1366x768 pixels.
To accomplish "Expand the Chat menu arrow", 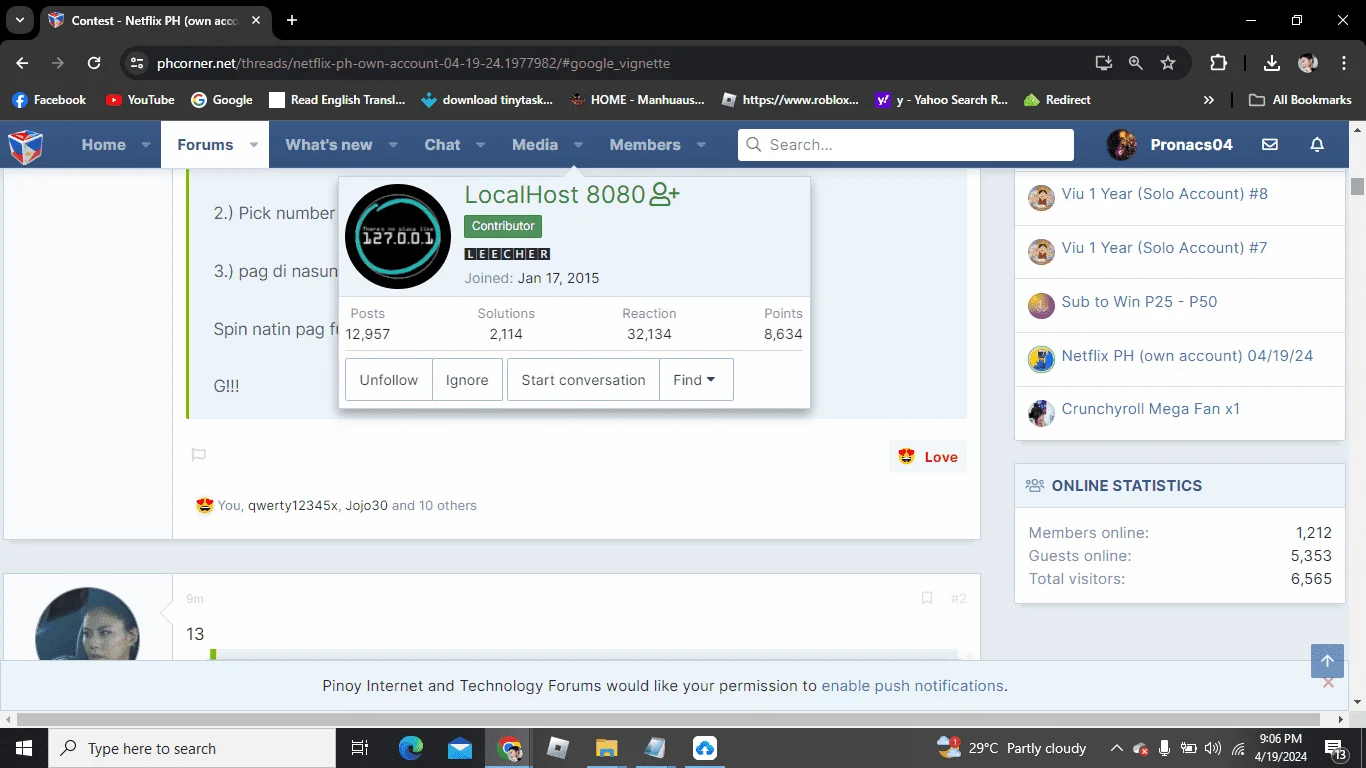I will click(480, 145).
